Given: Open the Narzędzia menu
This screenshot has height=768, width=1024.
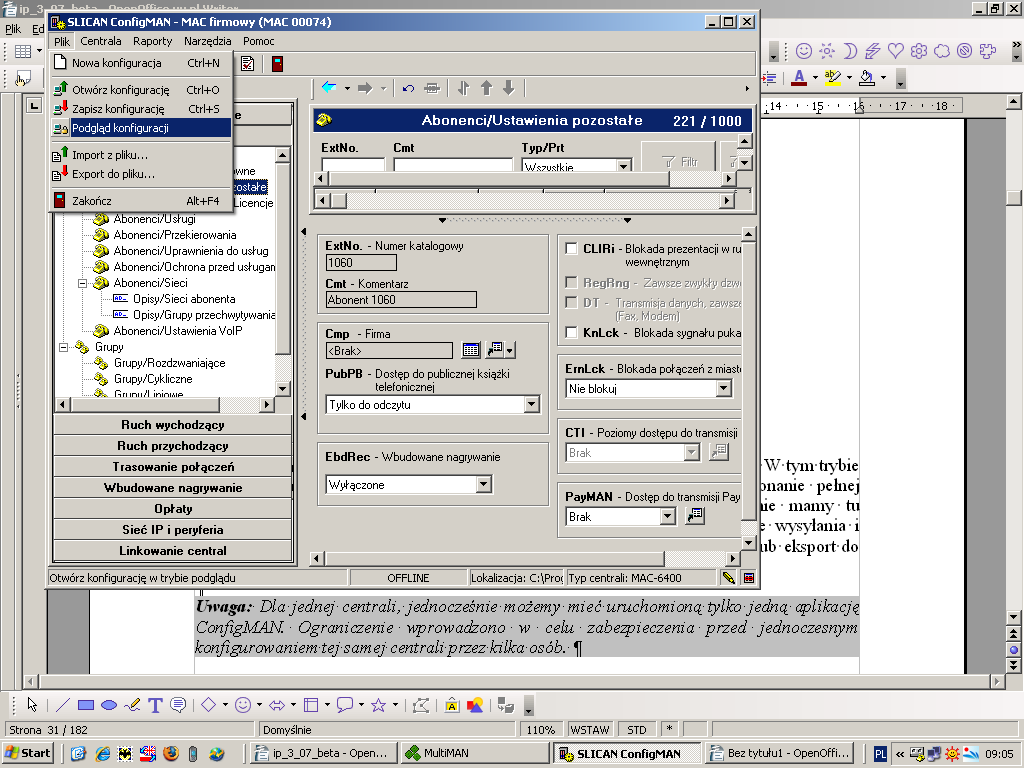Looking at the screenshot, I should [208, 41].
